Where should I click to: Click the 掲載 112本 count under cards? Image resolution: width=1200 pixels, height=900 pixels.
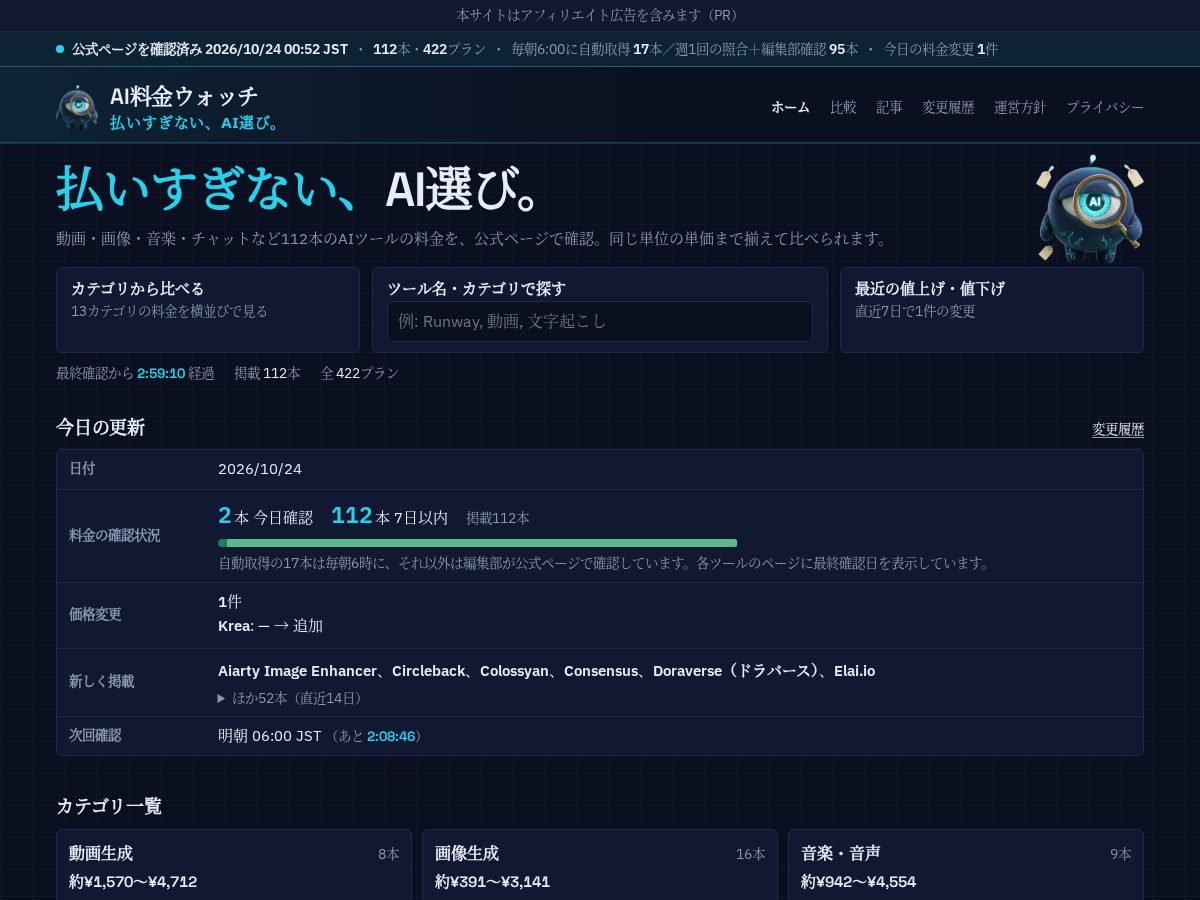267,373
